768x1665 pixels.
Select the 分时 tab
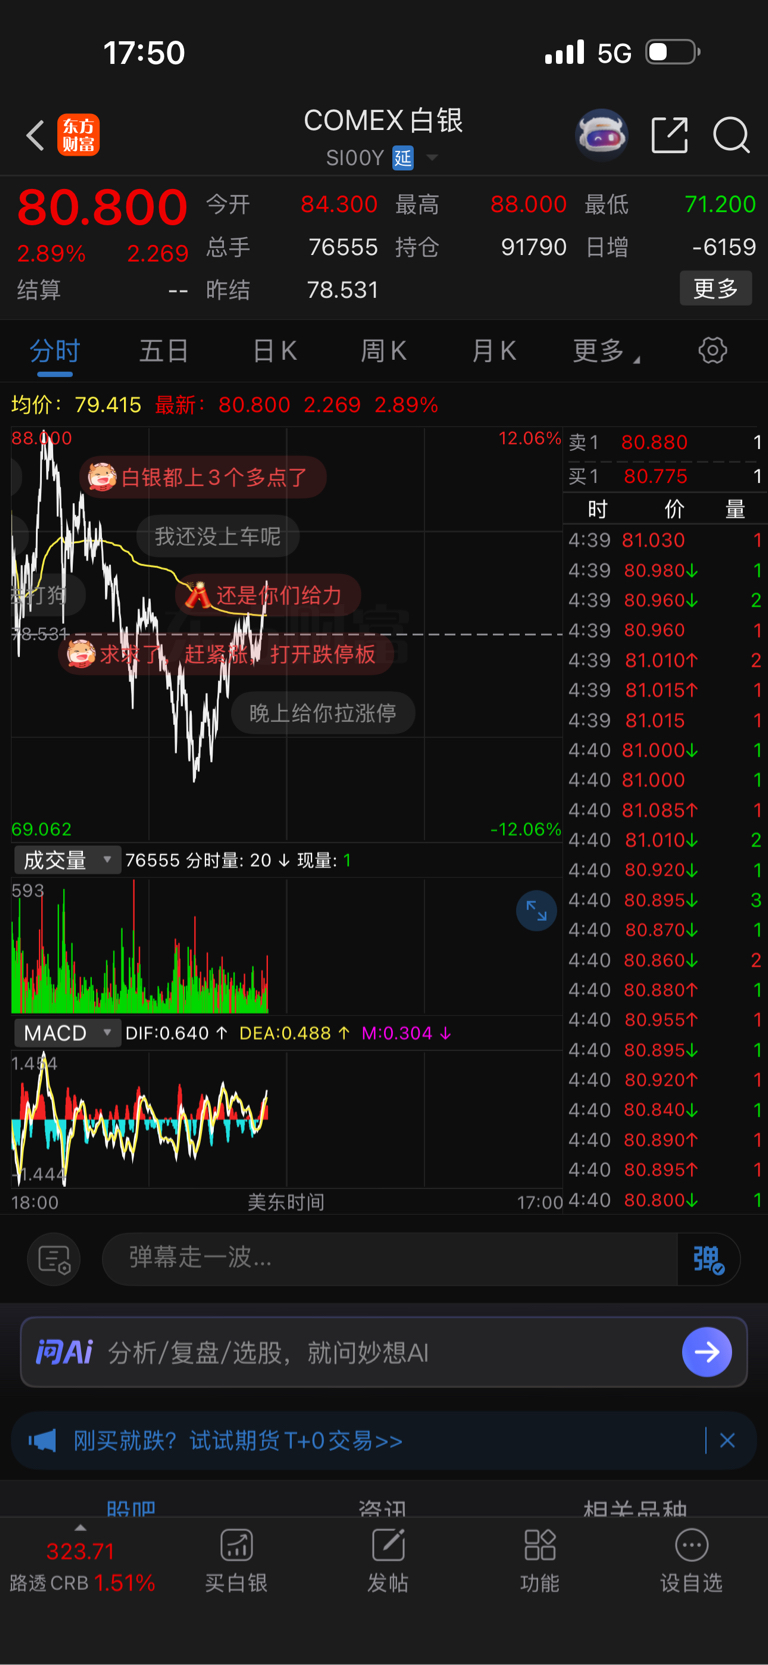coord(55,351)
